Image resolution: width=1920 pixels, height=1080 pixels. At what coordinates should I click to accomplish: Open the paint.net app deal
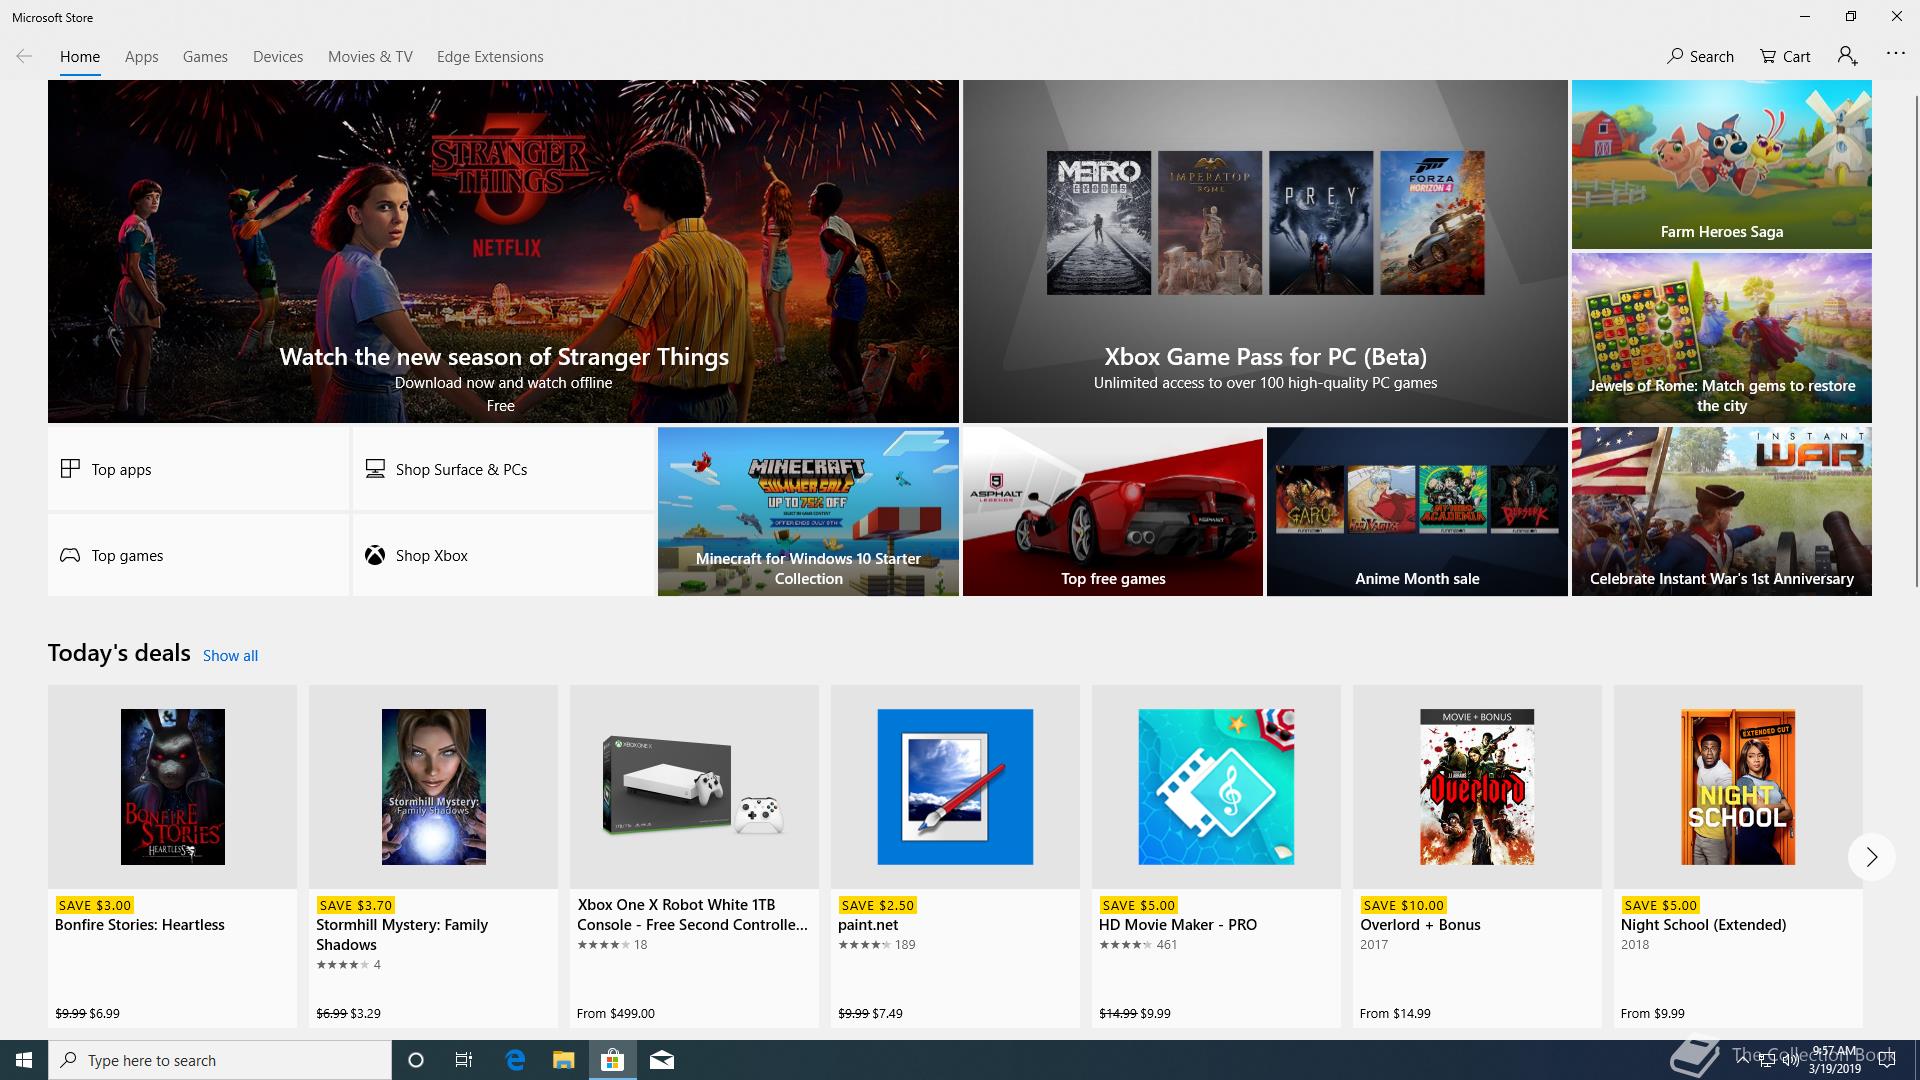tap(955, 856)
